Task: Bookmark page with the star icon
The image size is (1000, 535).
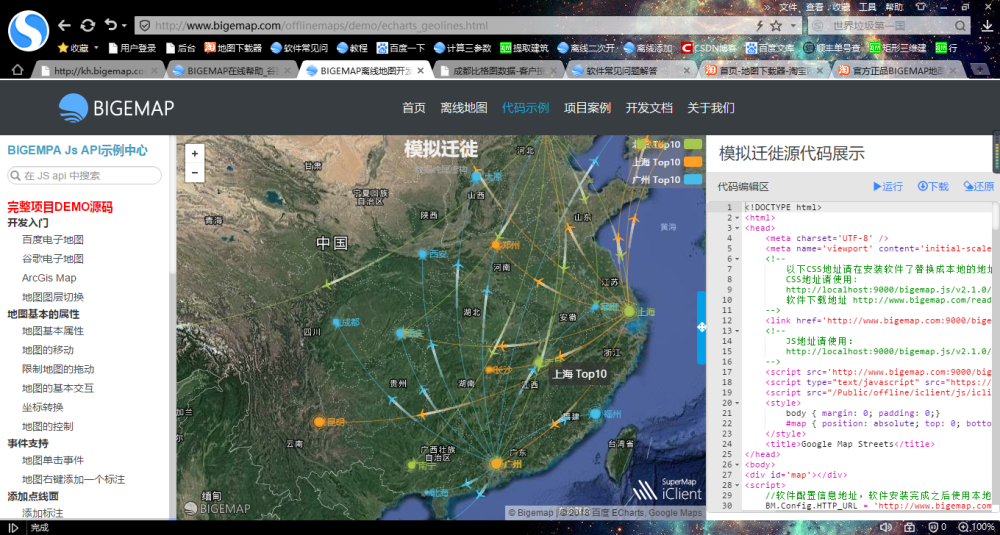Action: 776,26
